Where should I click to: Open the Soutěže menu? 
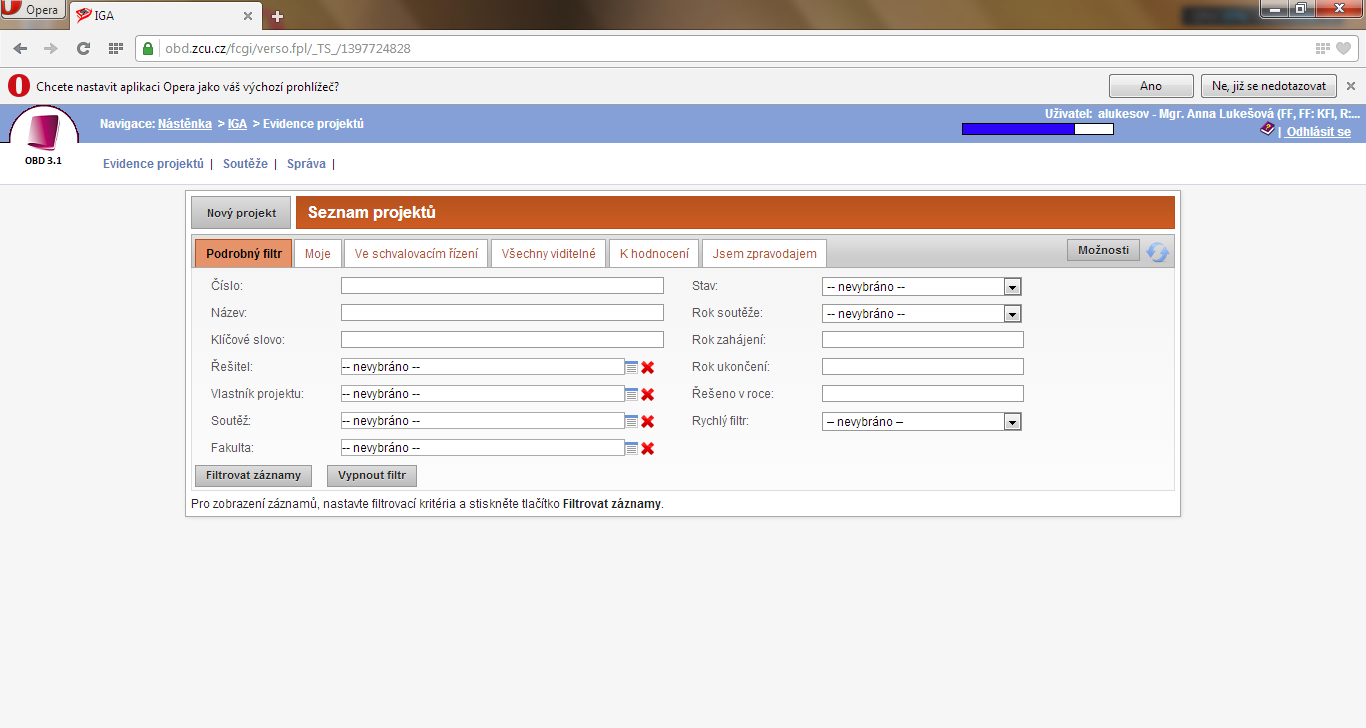click(245, 164)
